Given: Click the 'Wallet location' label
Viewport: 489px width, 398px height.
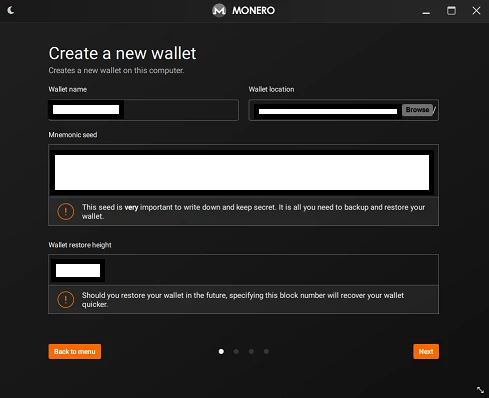Looking at the screenshot, I should [271, 89].
